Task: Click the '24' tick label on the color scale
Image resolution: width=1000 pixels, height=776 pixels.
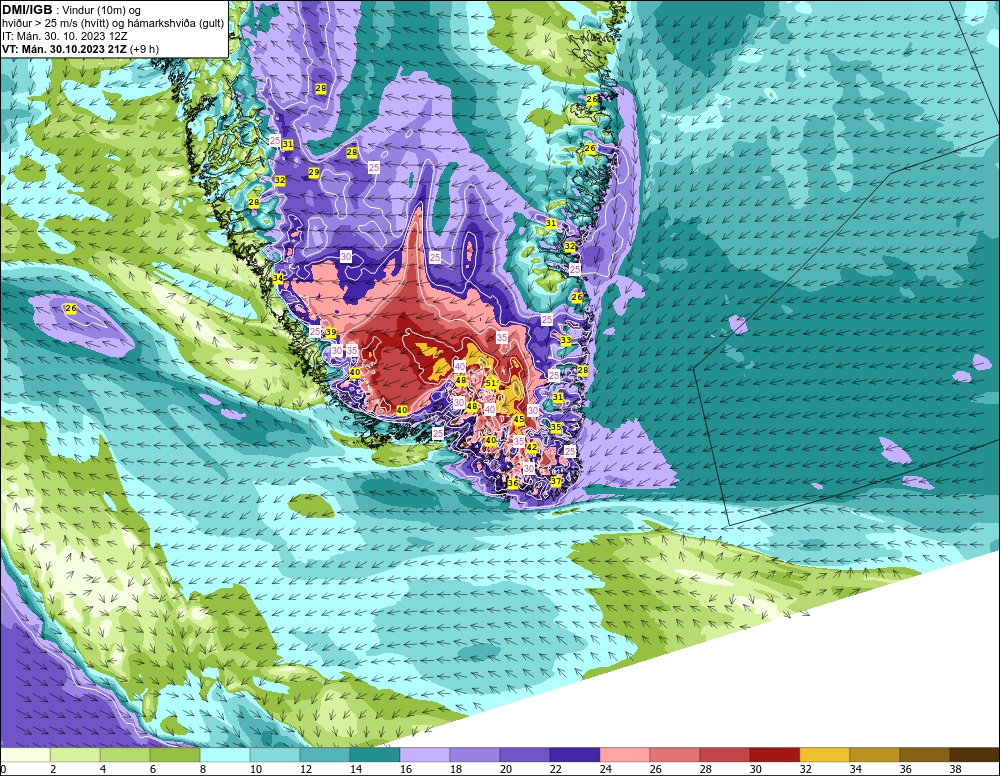Action: (x=605, y=770)
